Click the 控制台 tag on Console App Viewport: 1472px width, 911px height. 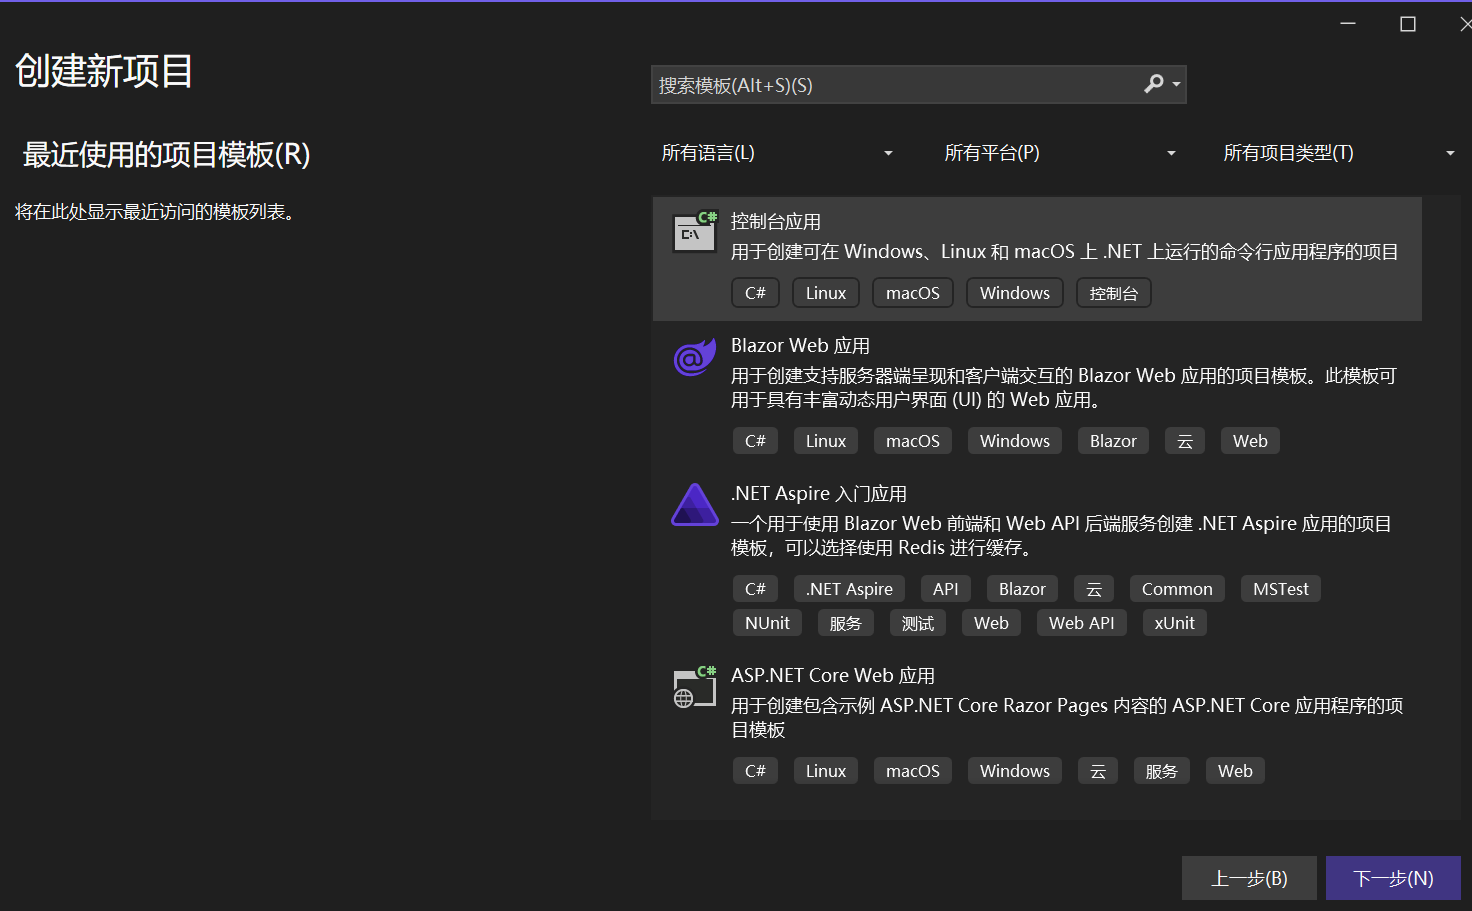coord(1114,293)
